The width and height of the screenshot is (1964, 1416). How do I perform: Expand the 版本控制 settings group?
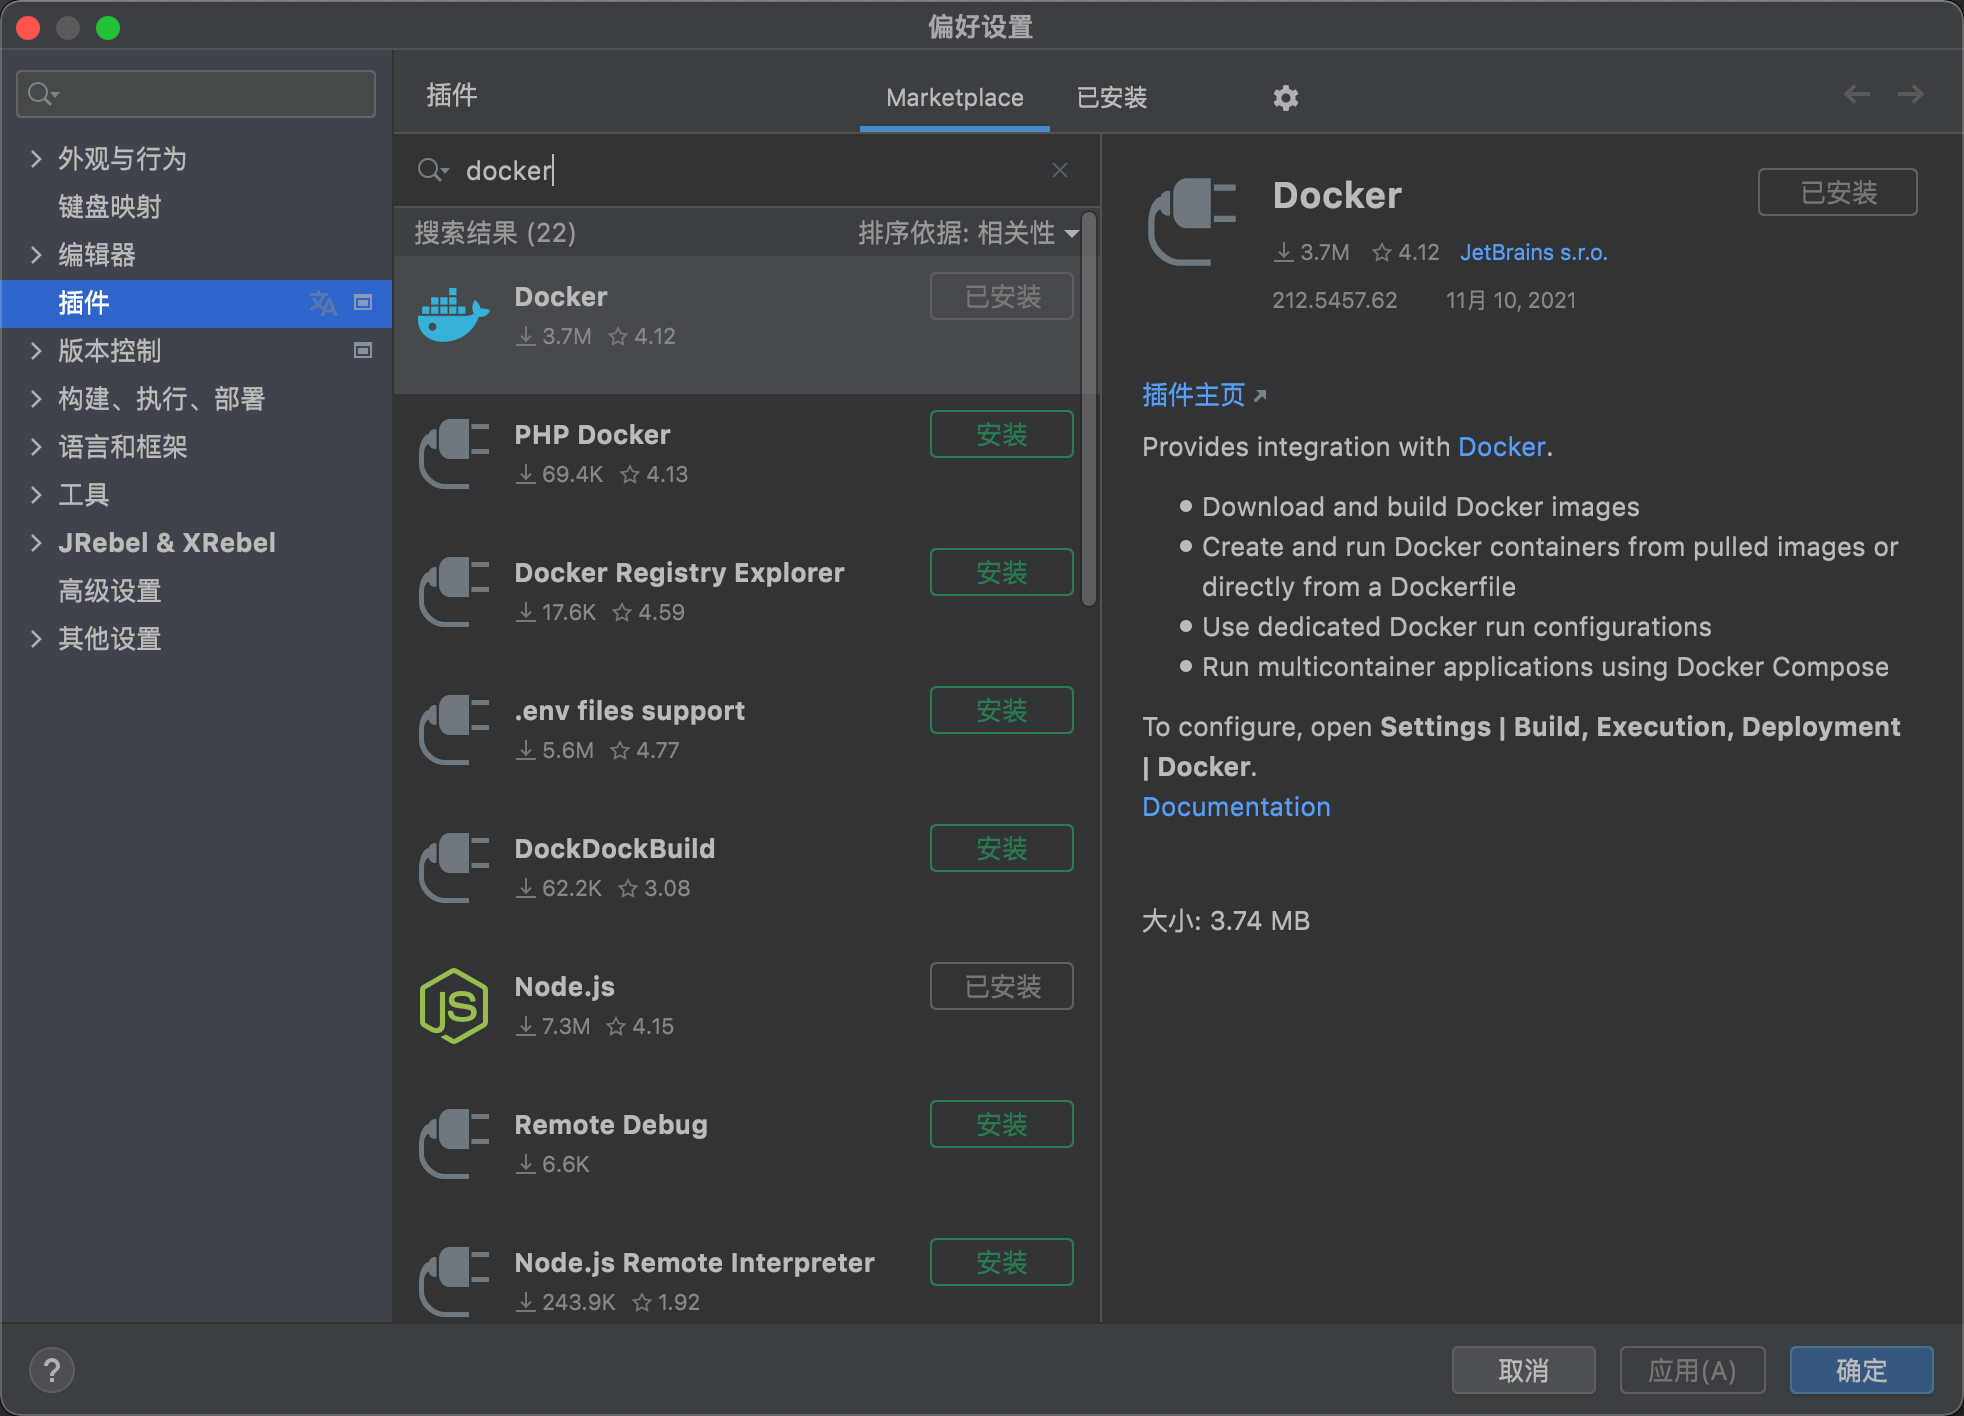click(36, 351)
